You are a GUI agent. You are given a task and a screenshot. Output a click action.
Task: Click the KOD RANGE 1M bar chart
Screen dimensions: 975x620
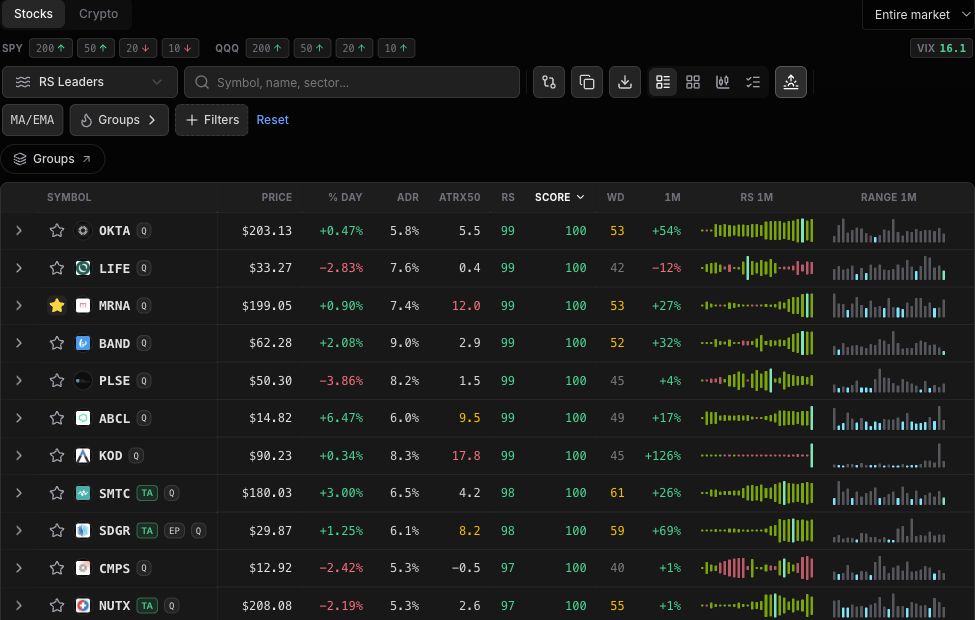[889, 455]
